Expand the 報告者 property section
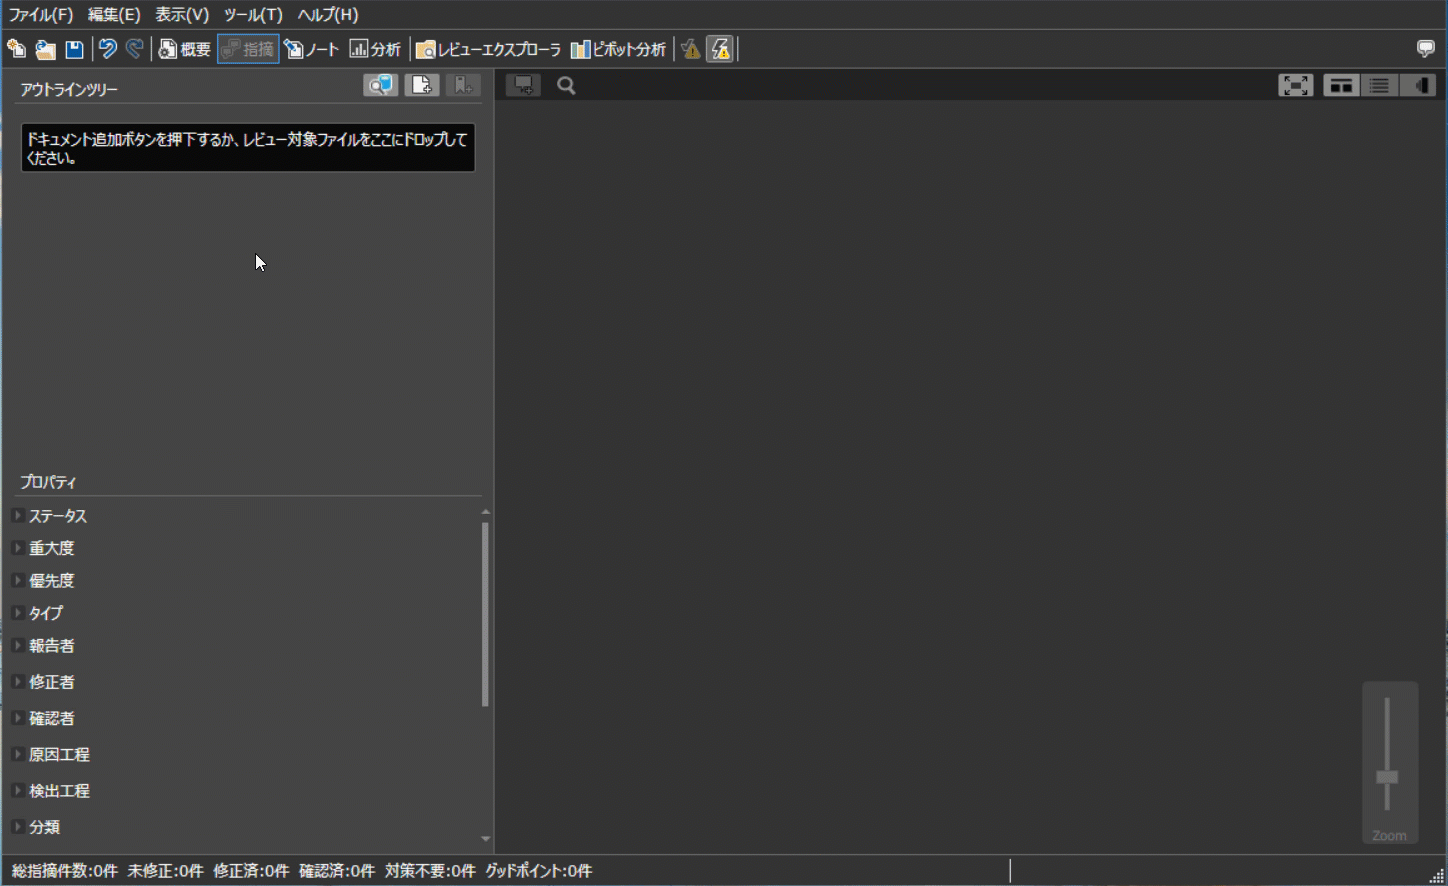The height and width of the screenshot is (886, 1448). [x=18, y=646]
